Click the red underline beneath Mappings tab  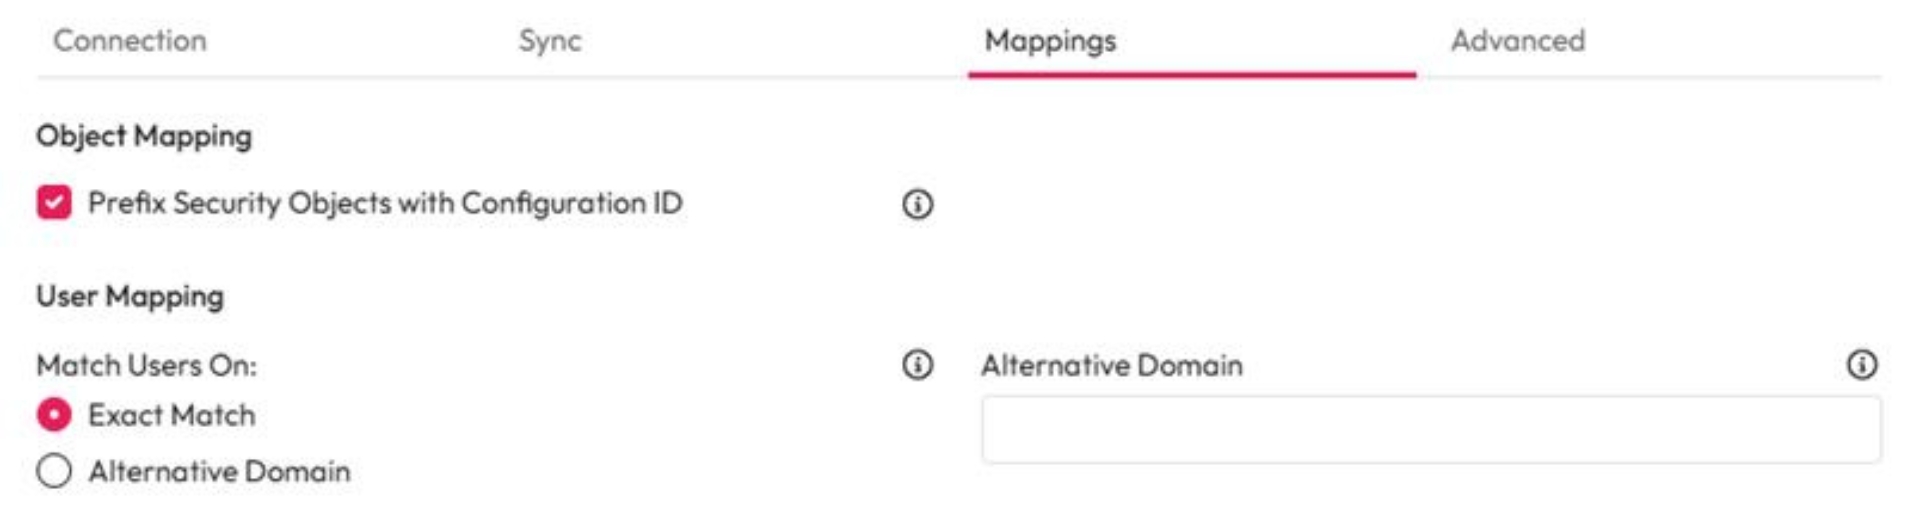(x=1191, y=74)
